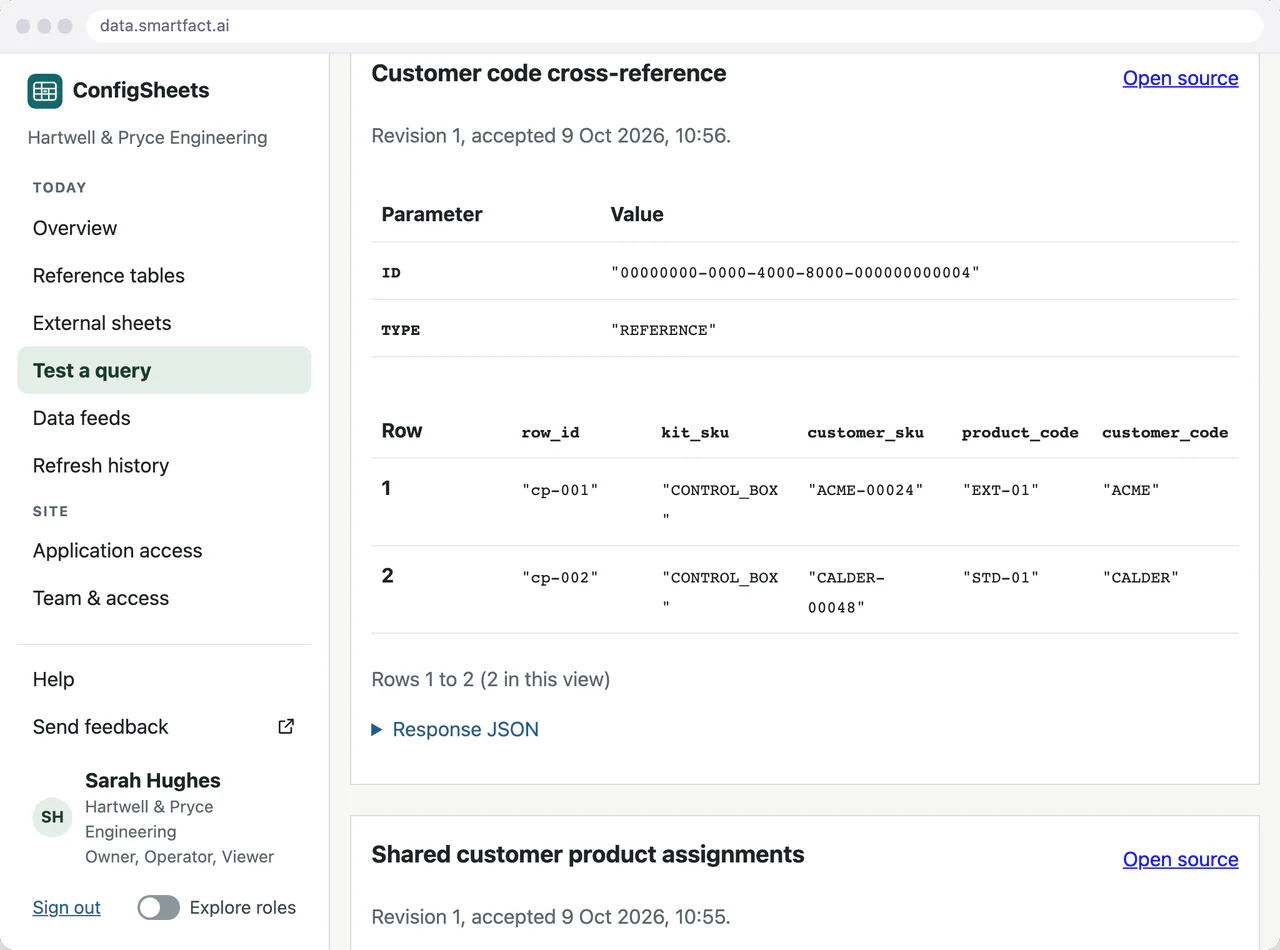The height and width of the screenshot is (950, 1280).
Task: Open source for Customer code cross-reference
Action: [x=1181, y=78]
